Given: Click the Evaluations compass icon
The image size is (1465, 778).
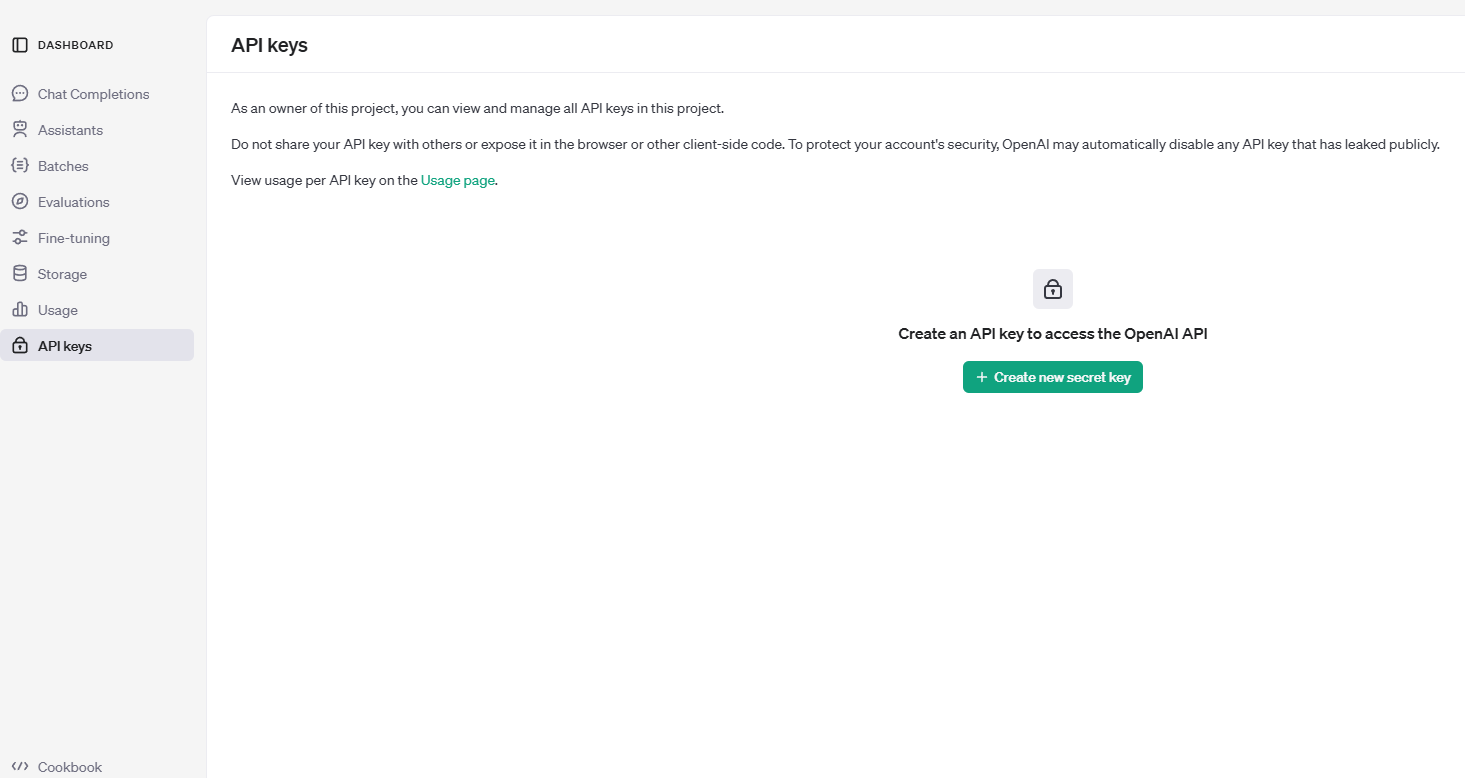Looking at the screenshot, I should [20, 202].
